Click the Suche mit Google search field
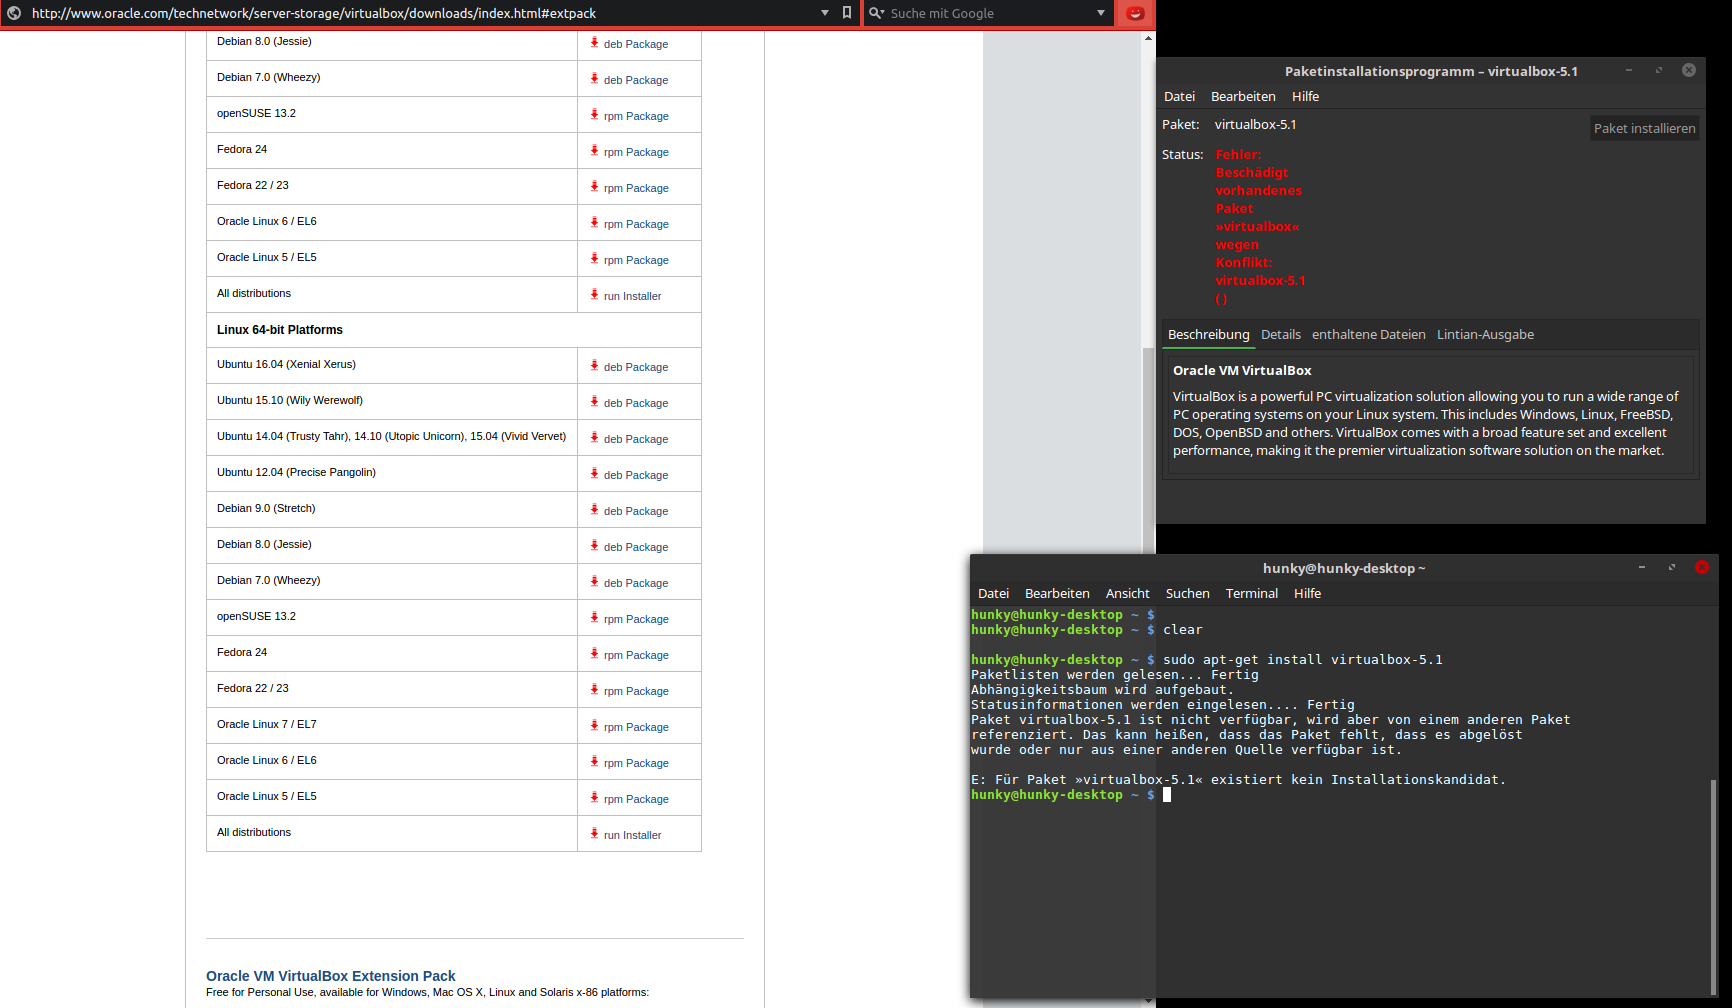 (990, 13)
